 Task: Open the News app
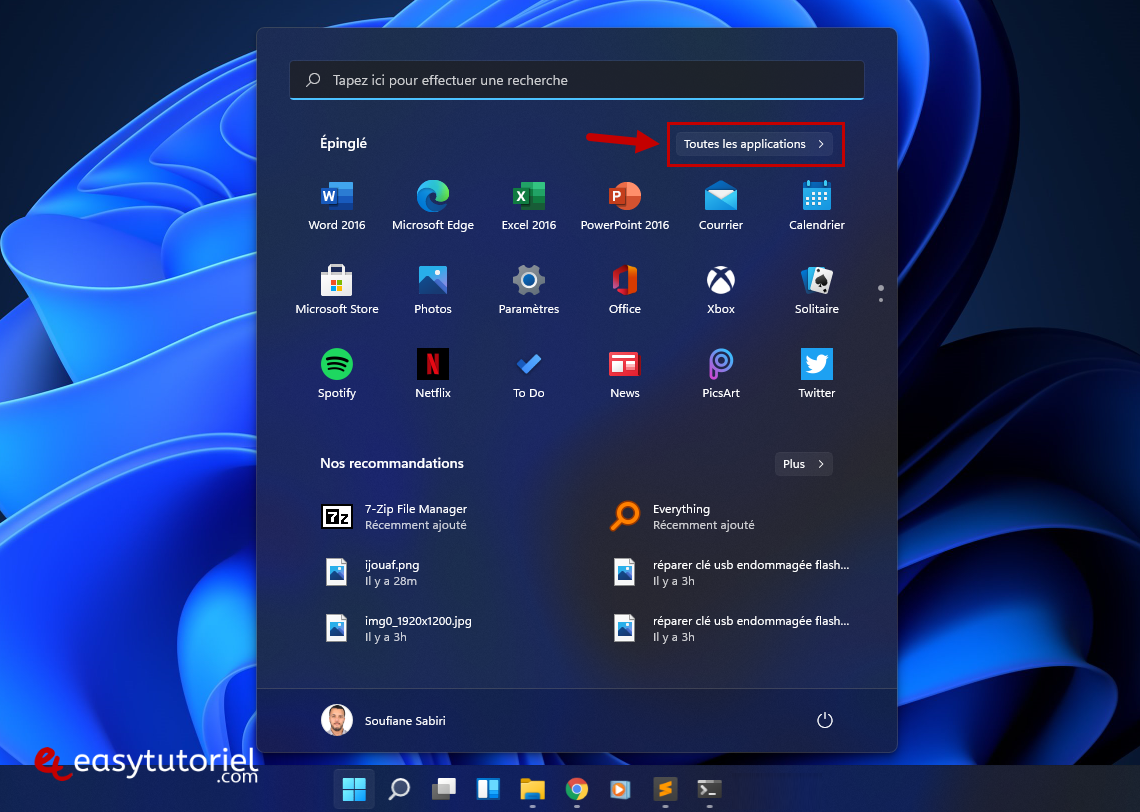[625, 374]
